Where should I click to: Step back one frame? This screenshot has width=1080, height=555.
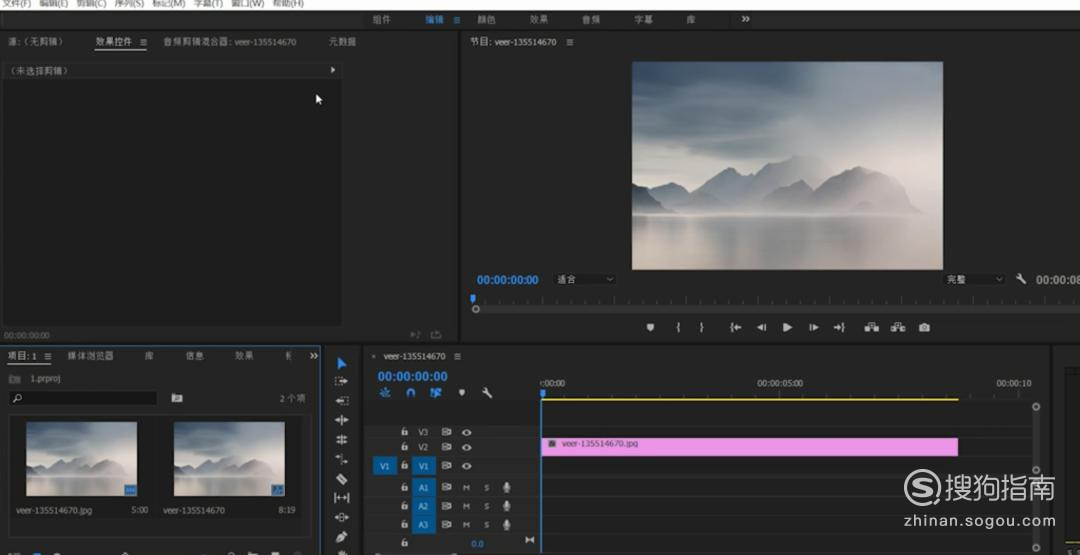coord(761,328)
